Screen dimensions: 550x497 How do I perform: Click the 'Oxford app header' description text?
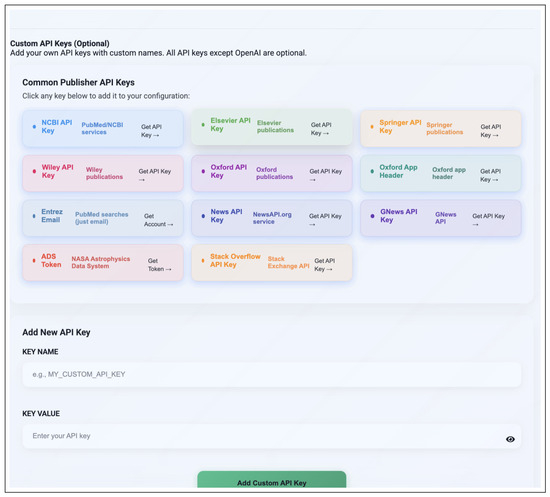tap(449, 173)
